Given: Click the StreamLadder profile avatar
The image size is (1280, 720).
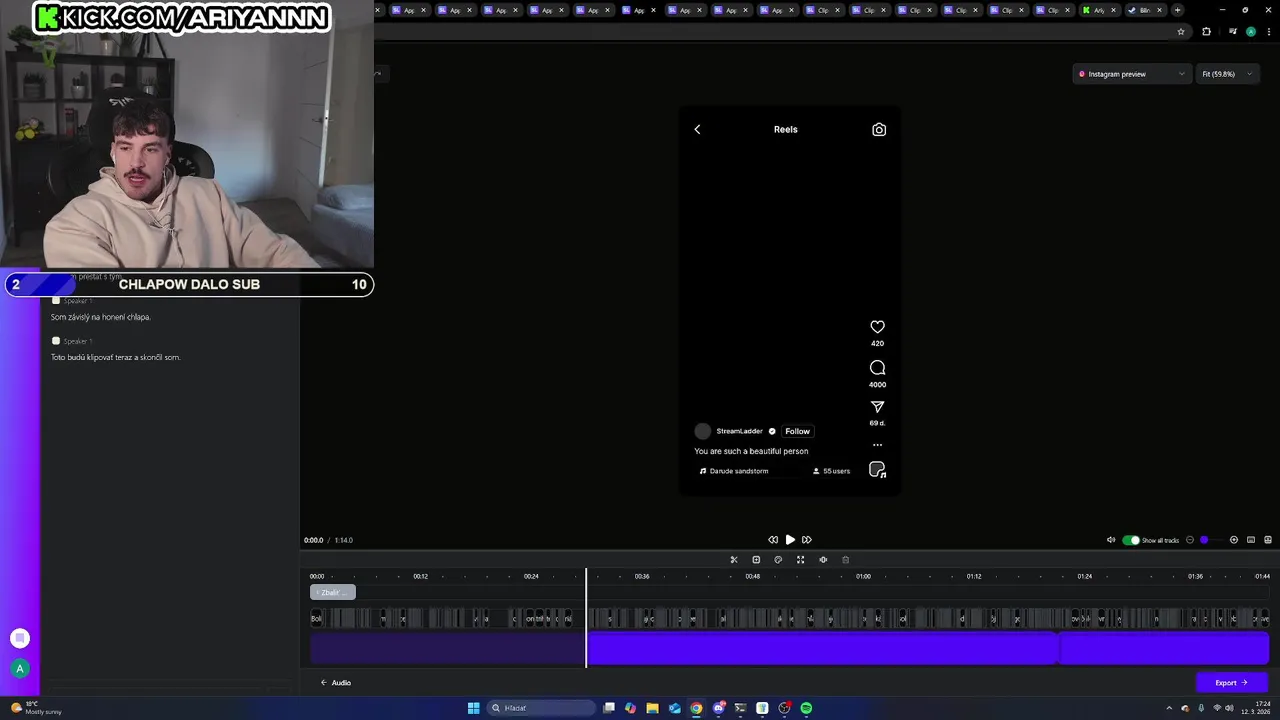Looking at the screenshot, I should (x=703, y=431).
